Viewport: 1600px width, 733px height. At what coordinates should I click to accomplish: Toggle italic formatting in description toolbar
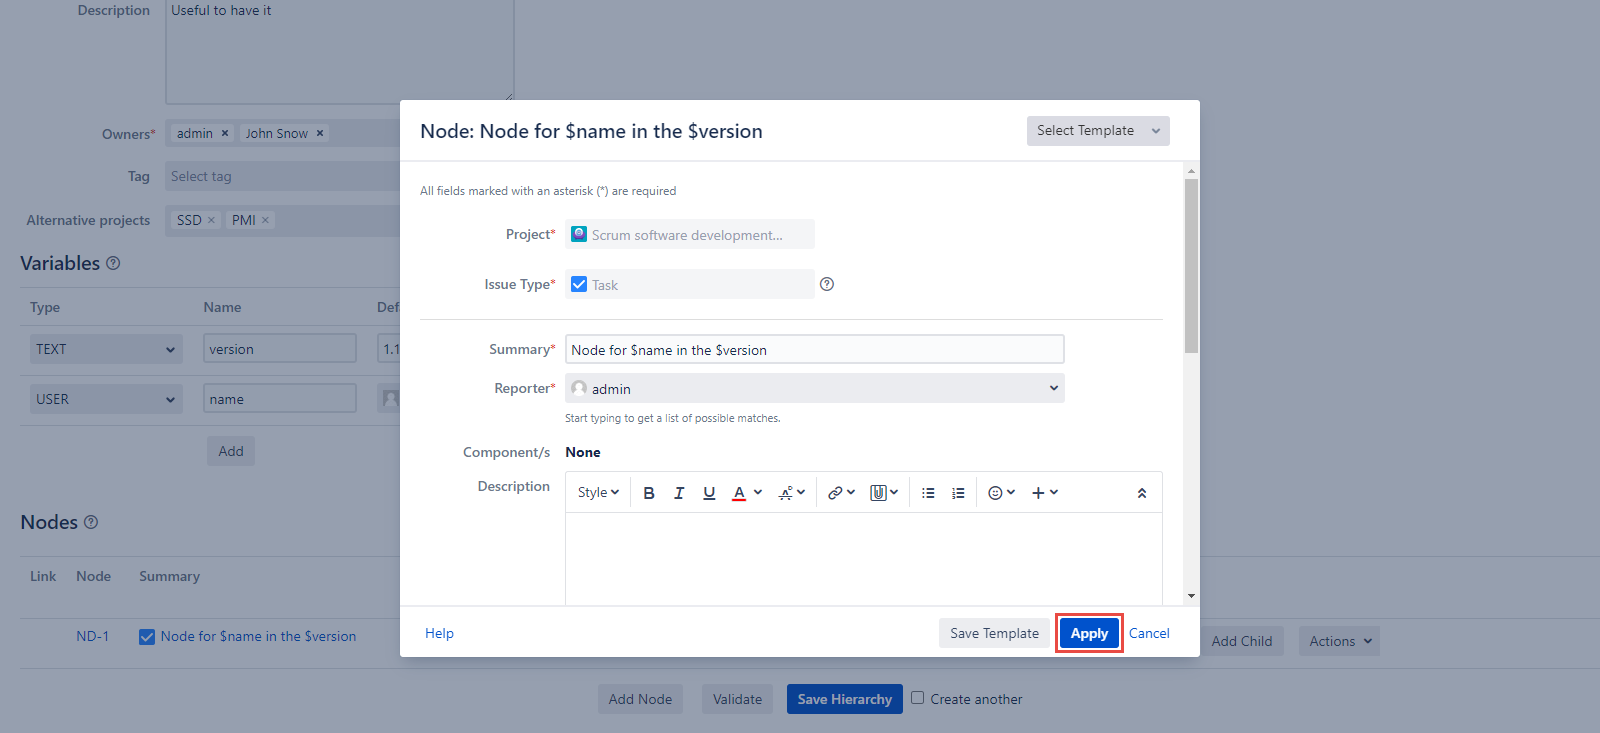coord(679,493)
